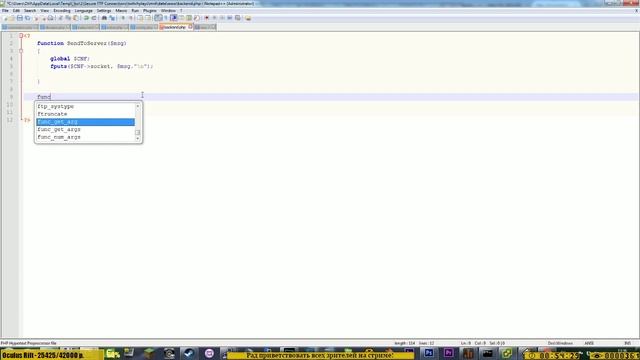Open the Language menu
Screen dimensions: 640x360
83,11
